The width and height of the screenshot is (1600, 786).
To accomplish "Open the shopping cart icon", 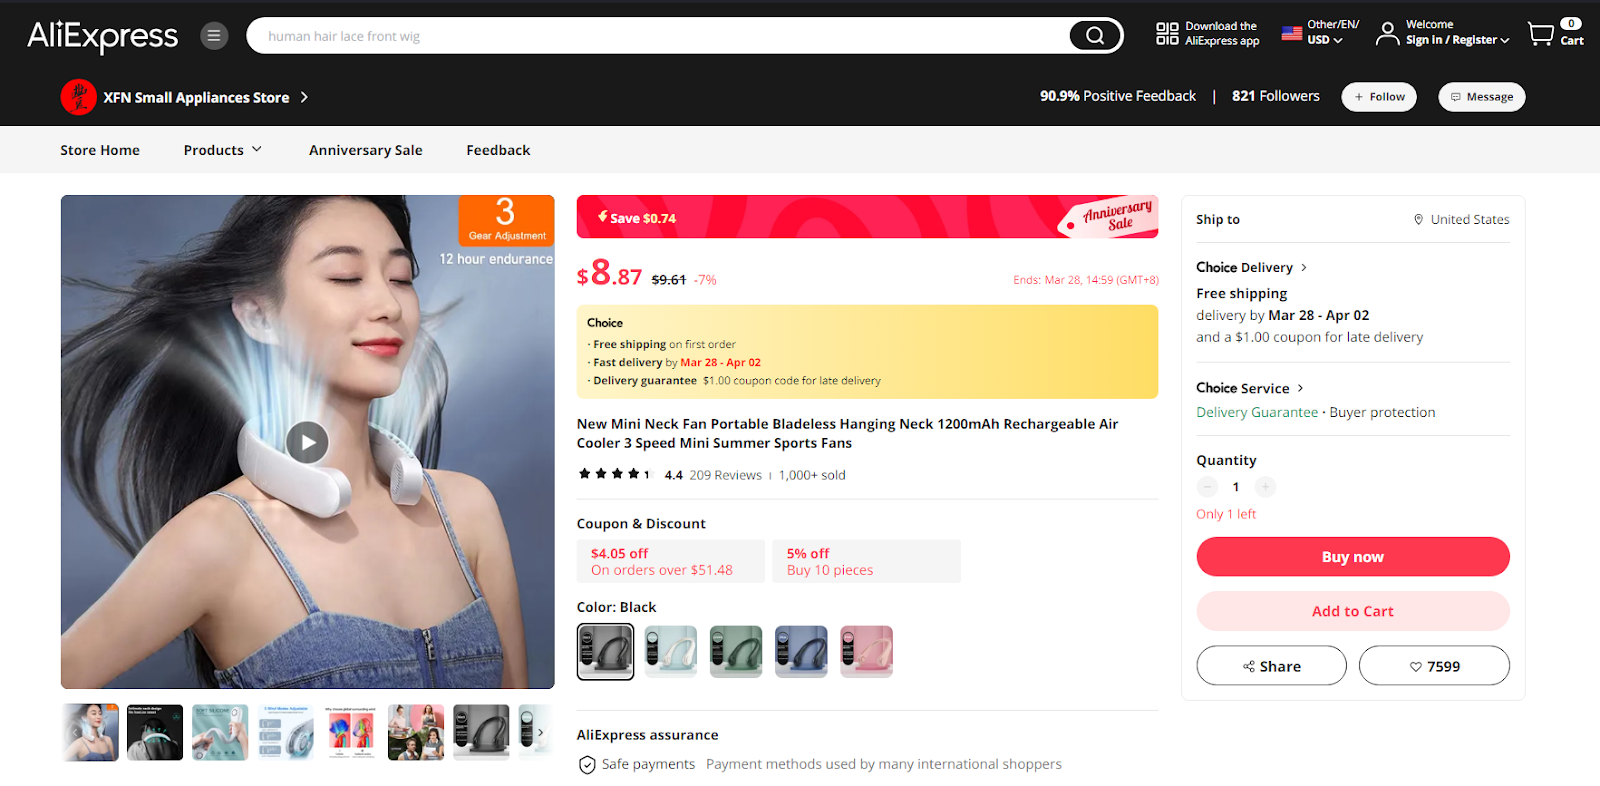I will [x=1541, y=34].
